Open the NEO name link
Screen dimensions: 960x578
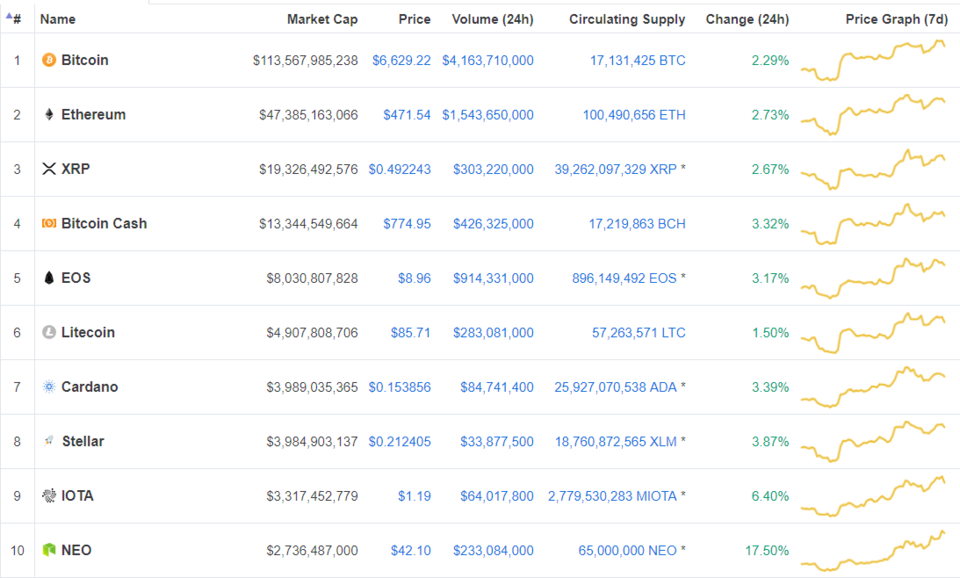click(76, 550)
